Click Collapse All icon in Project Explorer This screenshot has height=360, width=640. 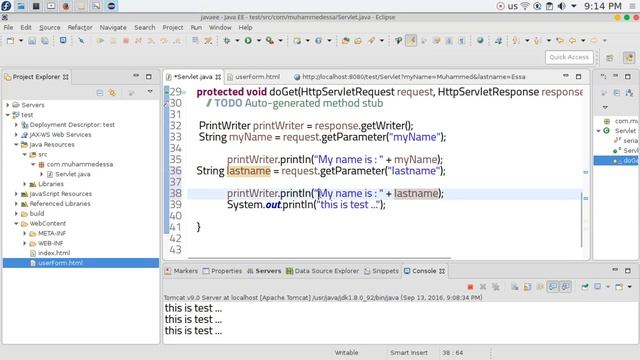[x=100, y=93]
